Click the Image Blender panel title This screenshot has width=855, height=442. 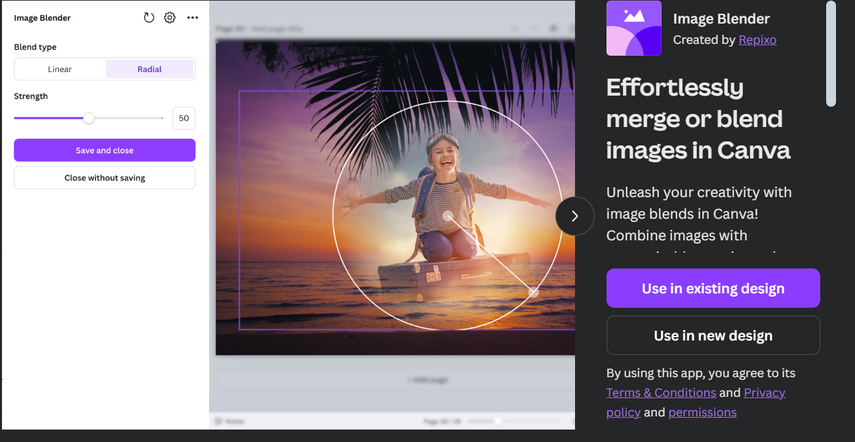click(x=43, y=18)
